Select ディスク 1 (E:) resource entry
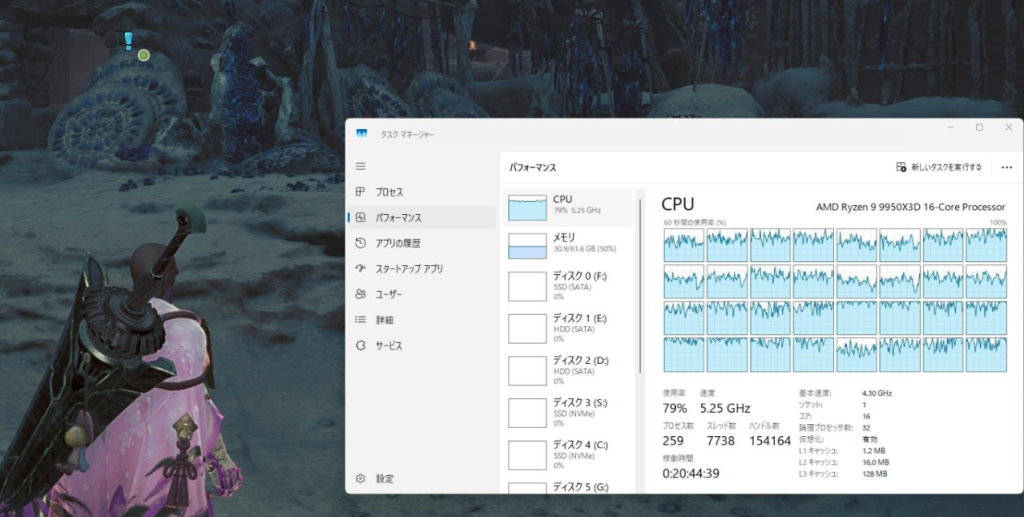This screenshot has width=1024, height=517. click(567, 328)
